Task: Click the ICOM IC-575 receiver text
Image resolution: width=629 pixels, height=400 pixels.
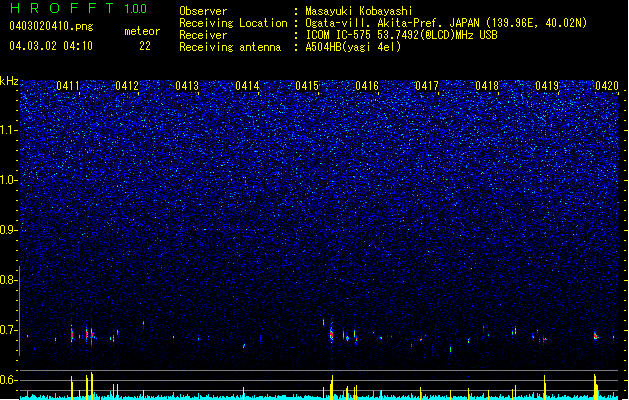Action: coord(401,35)
